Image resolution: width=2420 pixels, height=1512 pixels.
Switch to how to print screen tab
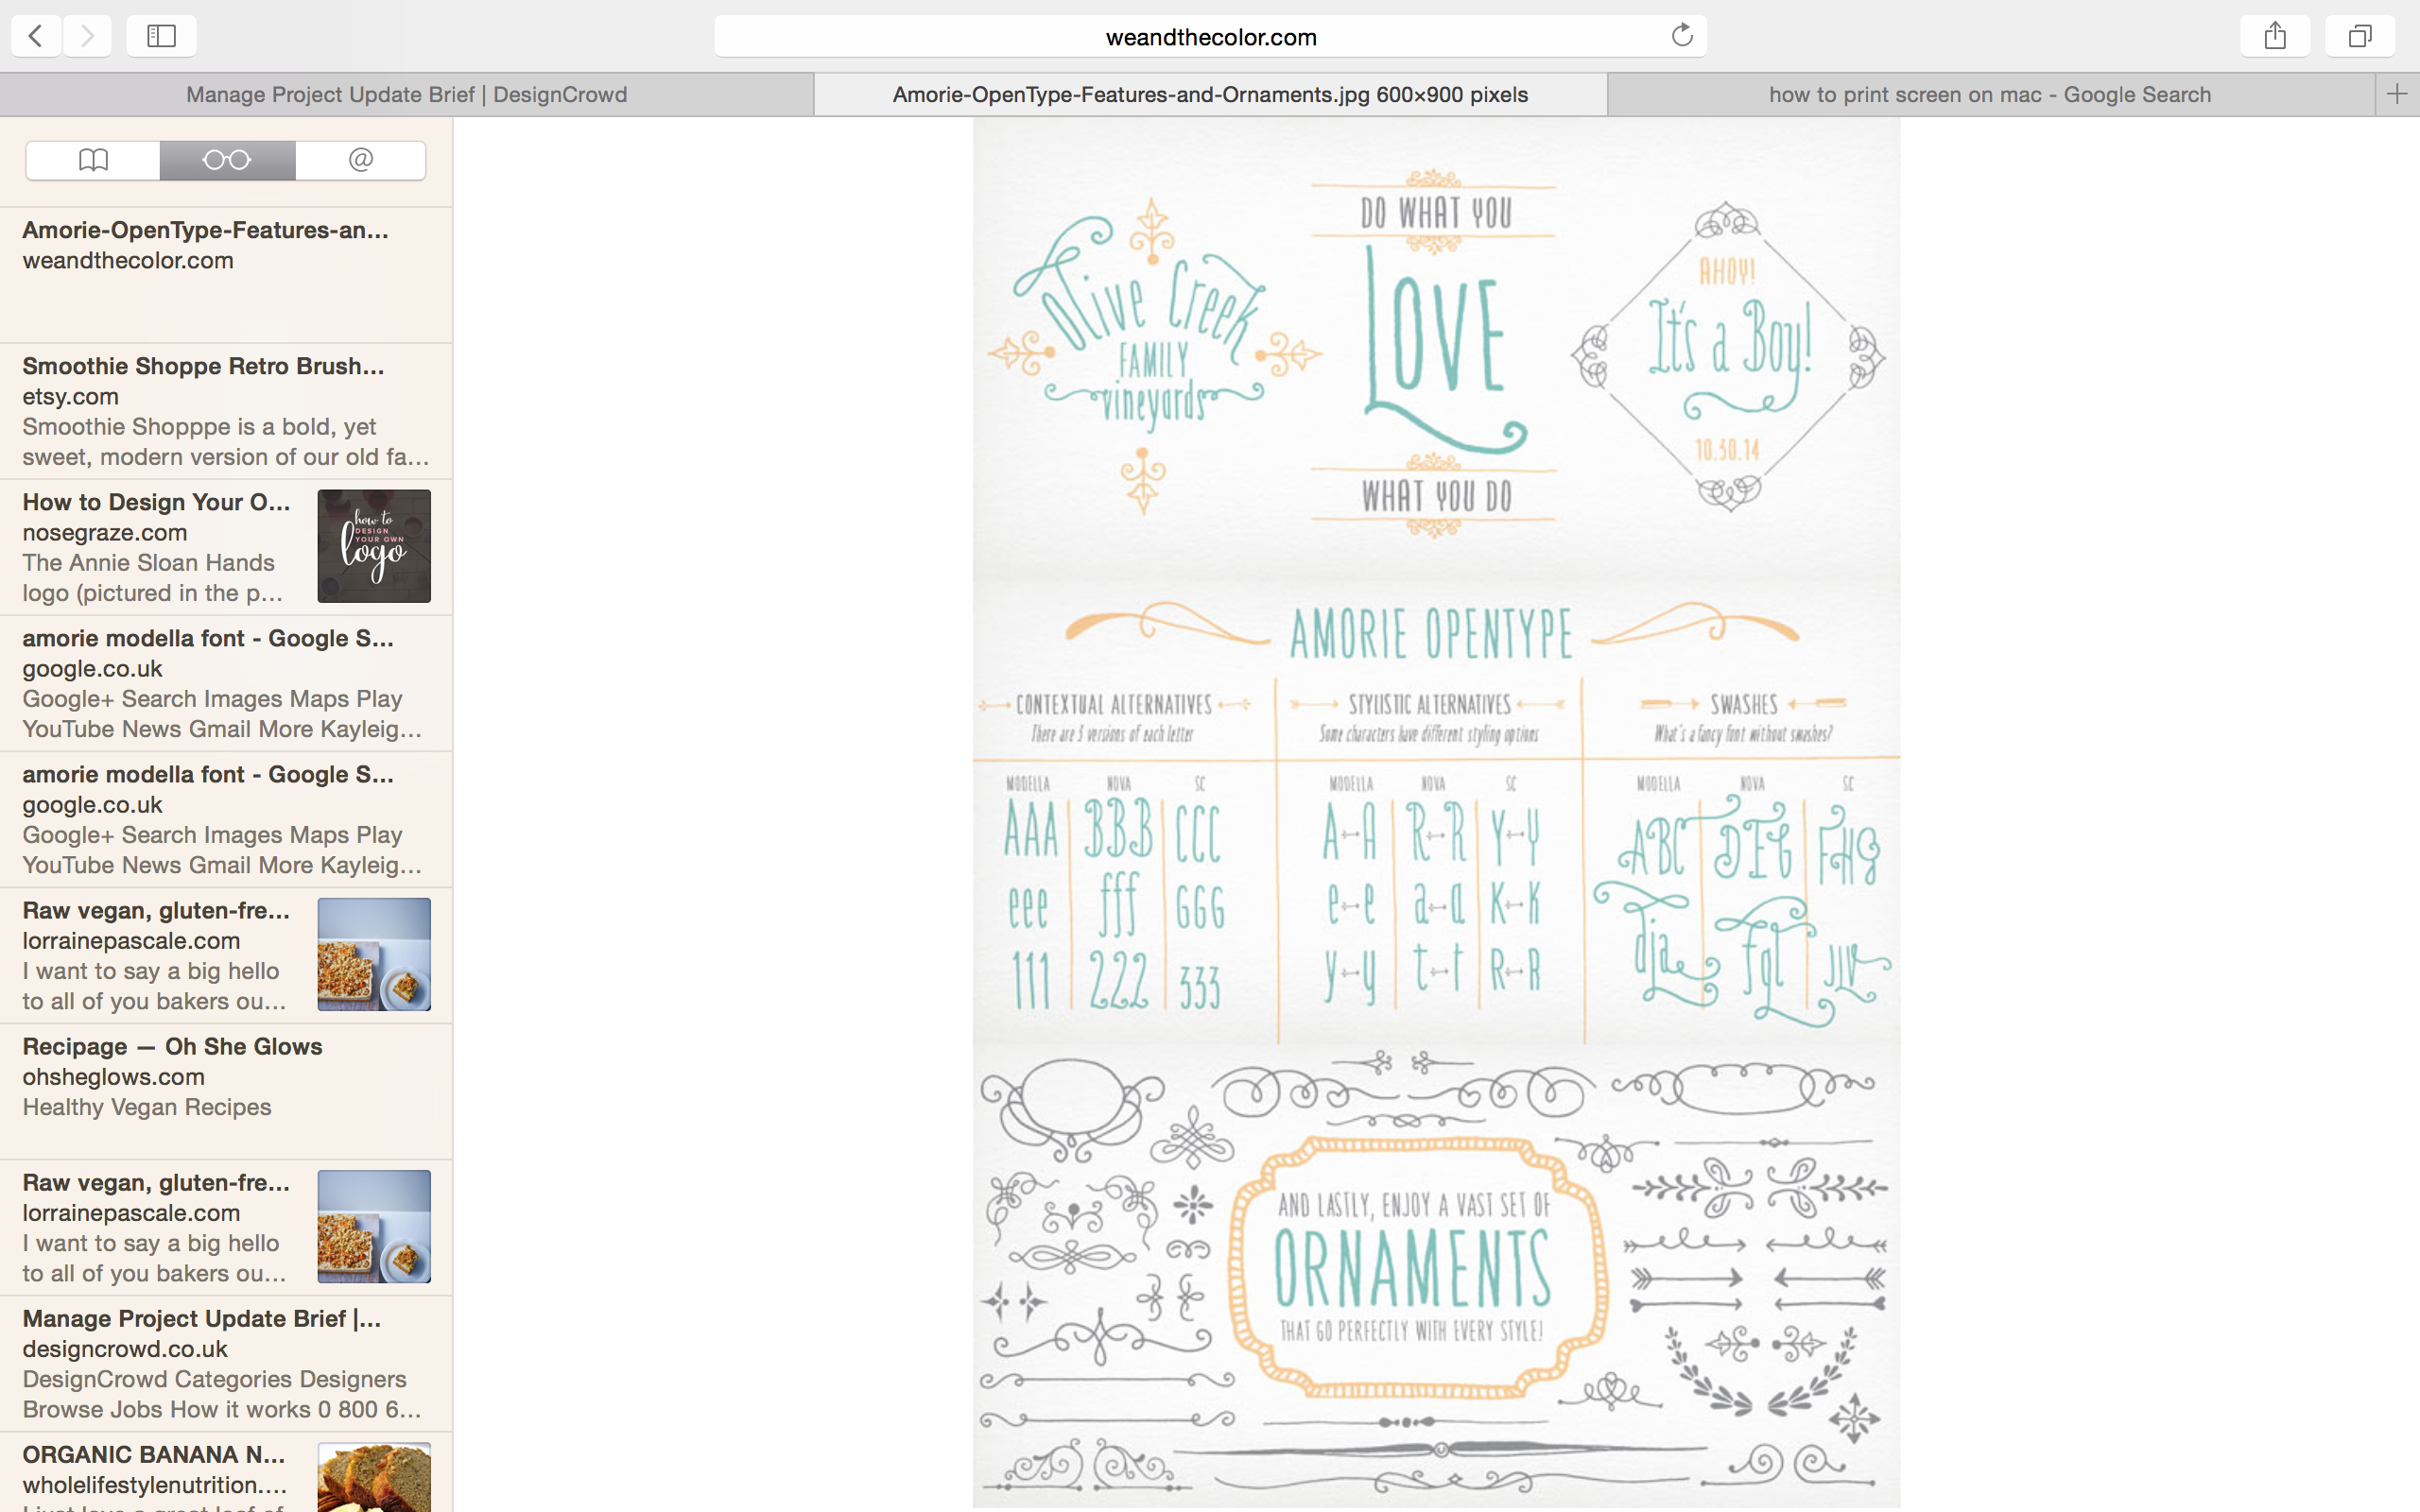click(x=1989, y=94)
